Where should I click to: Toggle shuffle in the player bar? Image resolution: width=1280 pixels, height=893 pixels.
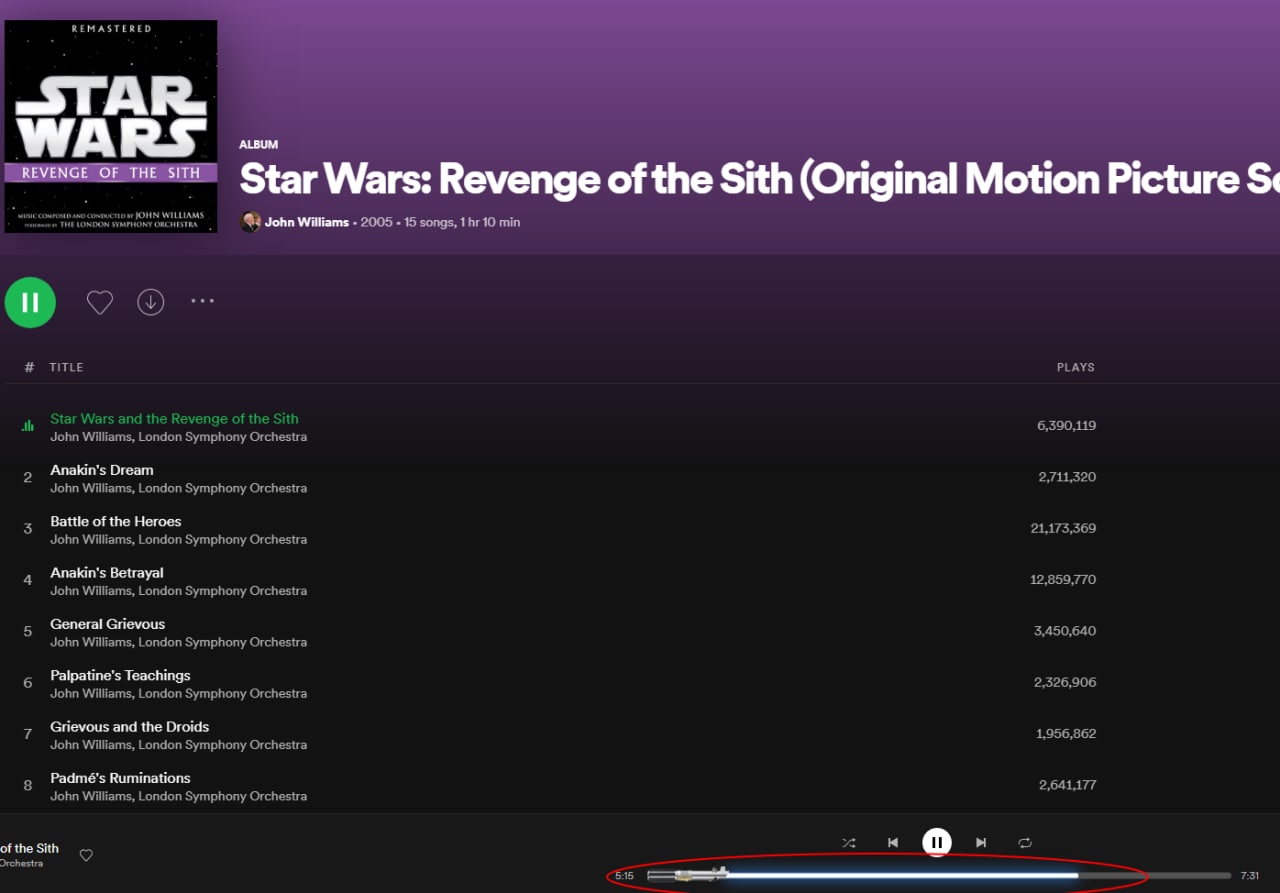tap(849, 843)
